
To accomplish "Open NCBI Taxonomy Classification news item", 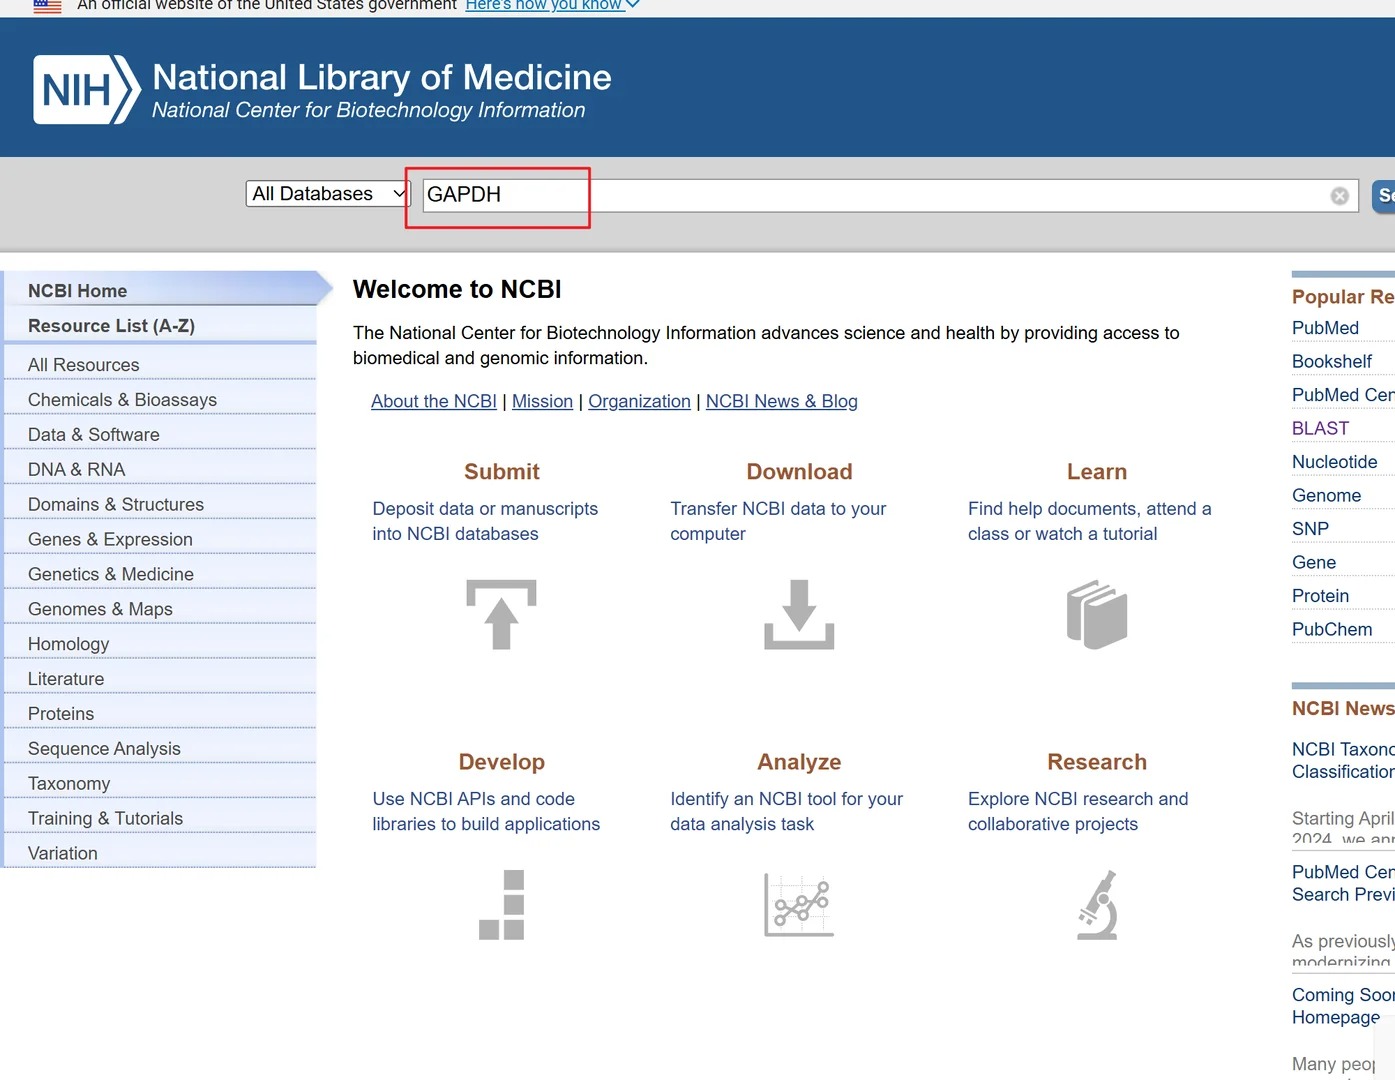I will [x=1343, y=761].
